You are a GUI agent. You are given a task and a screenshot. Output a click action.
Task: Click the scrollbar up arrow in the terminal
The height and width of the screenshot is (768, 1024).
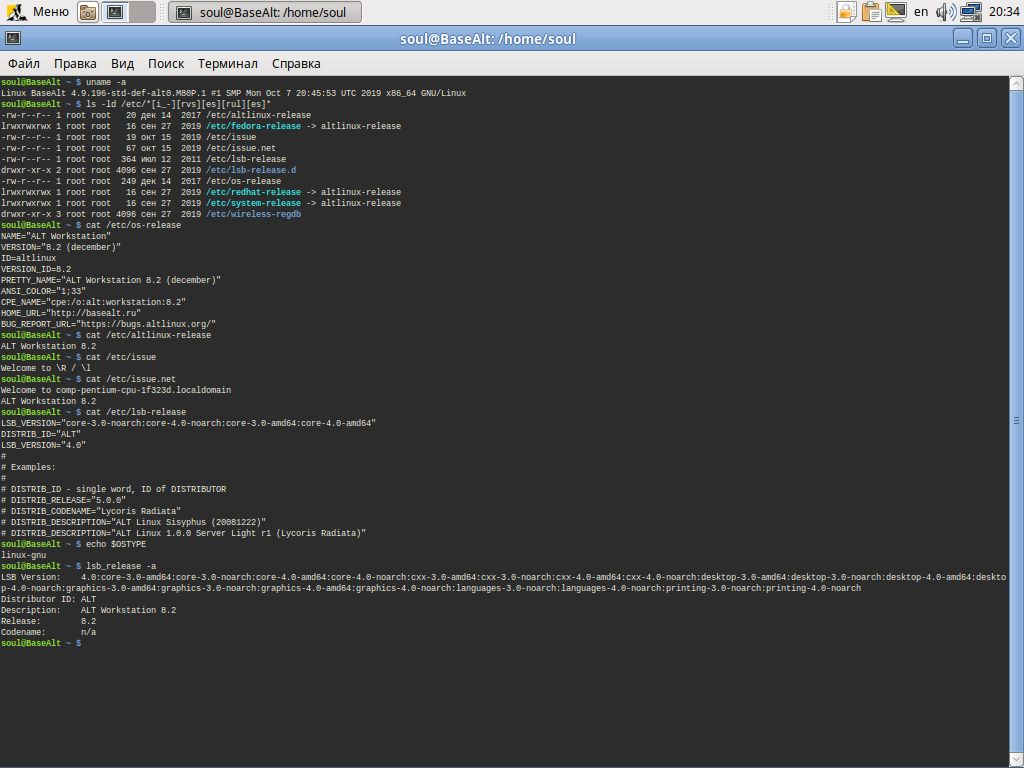coord(1016,83)
